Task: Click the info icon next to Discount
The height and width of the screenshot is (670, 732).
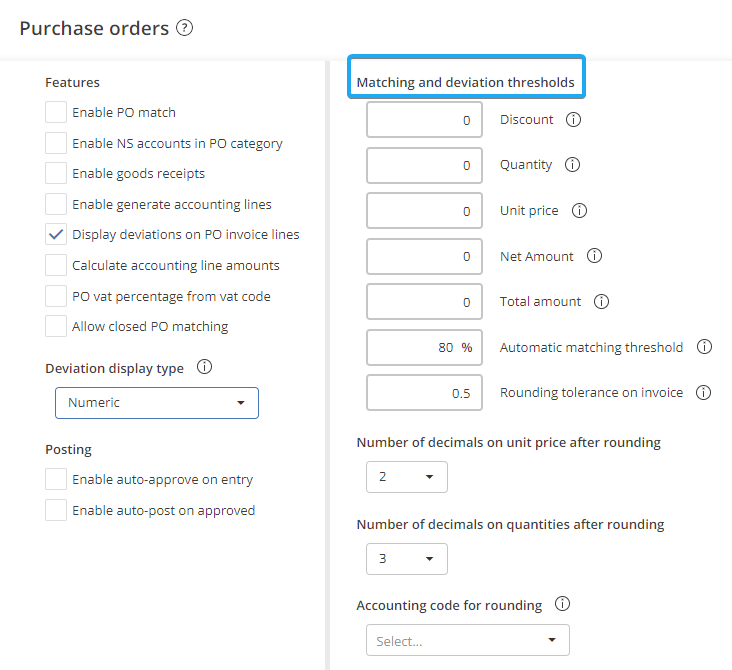Action: pyautogui.click(x=573, y=120)
